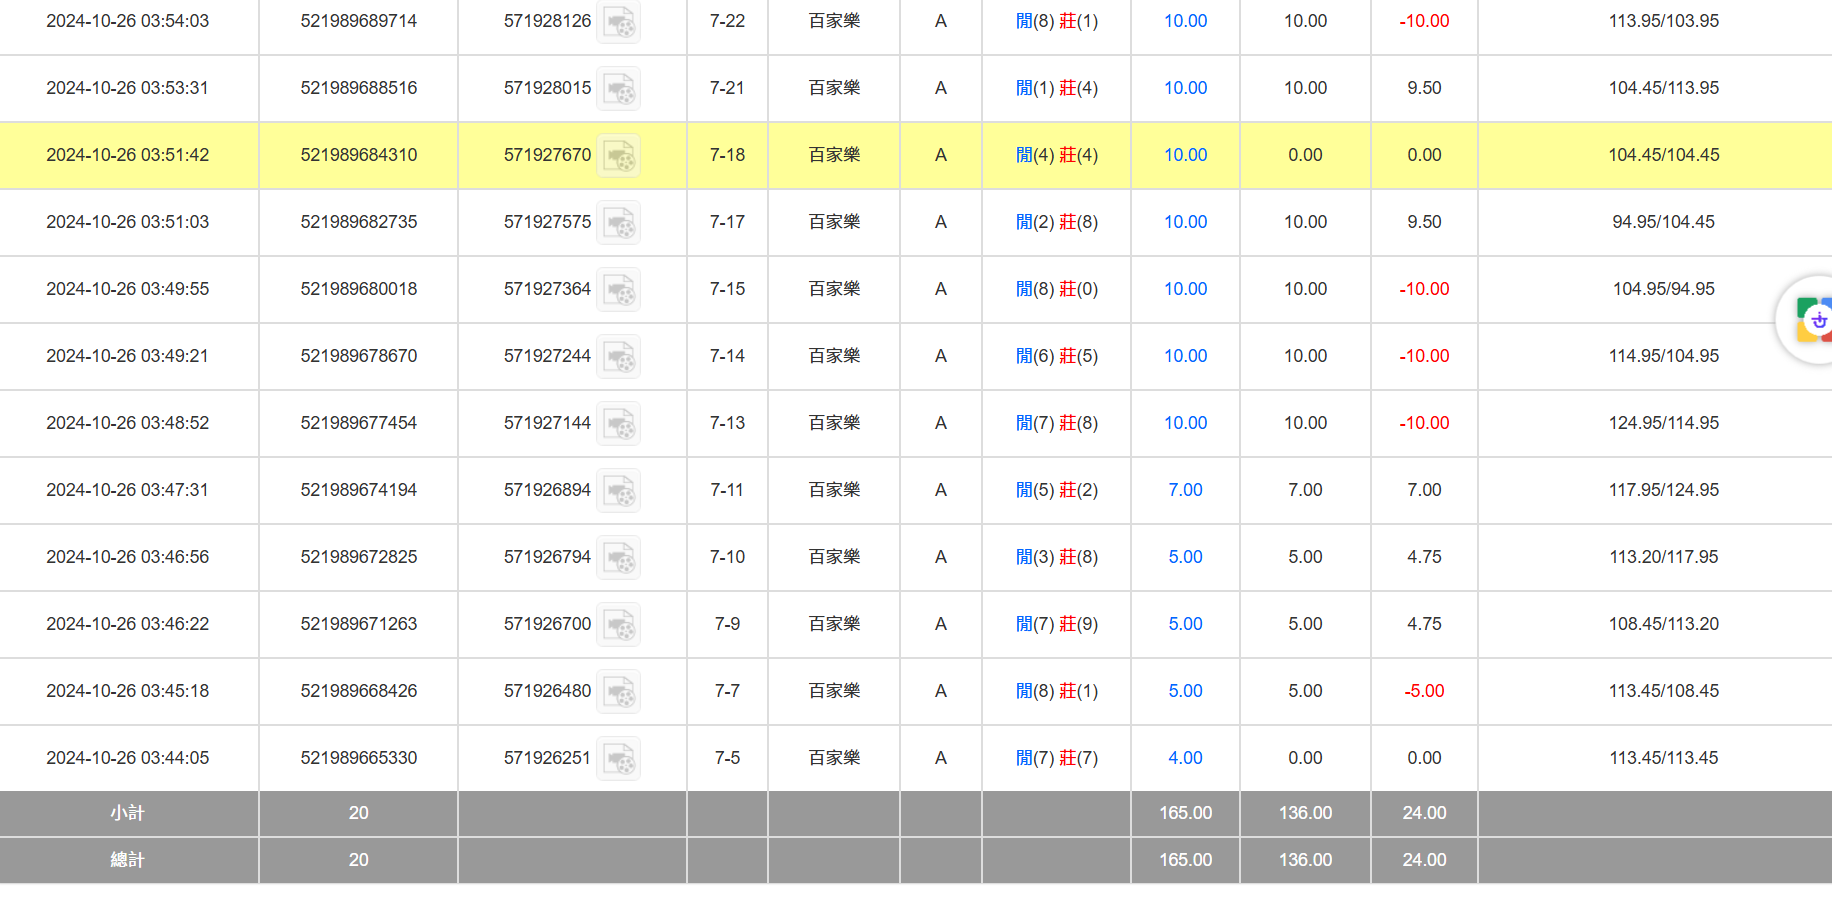Open video replay icon for round 571926251
Viewport: 1832px width, 902px height.
pyautogui.click(x=619, y=759)
